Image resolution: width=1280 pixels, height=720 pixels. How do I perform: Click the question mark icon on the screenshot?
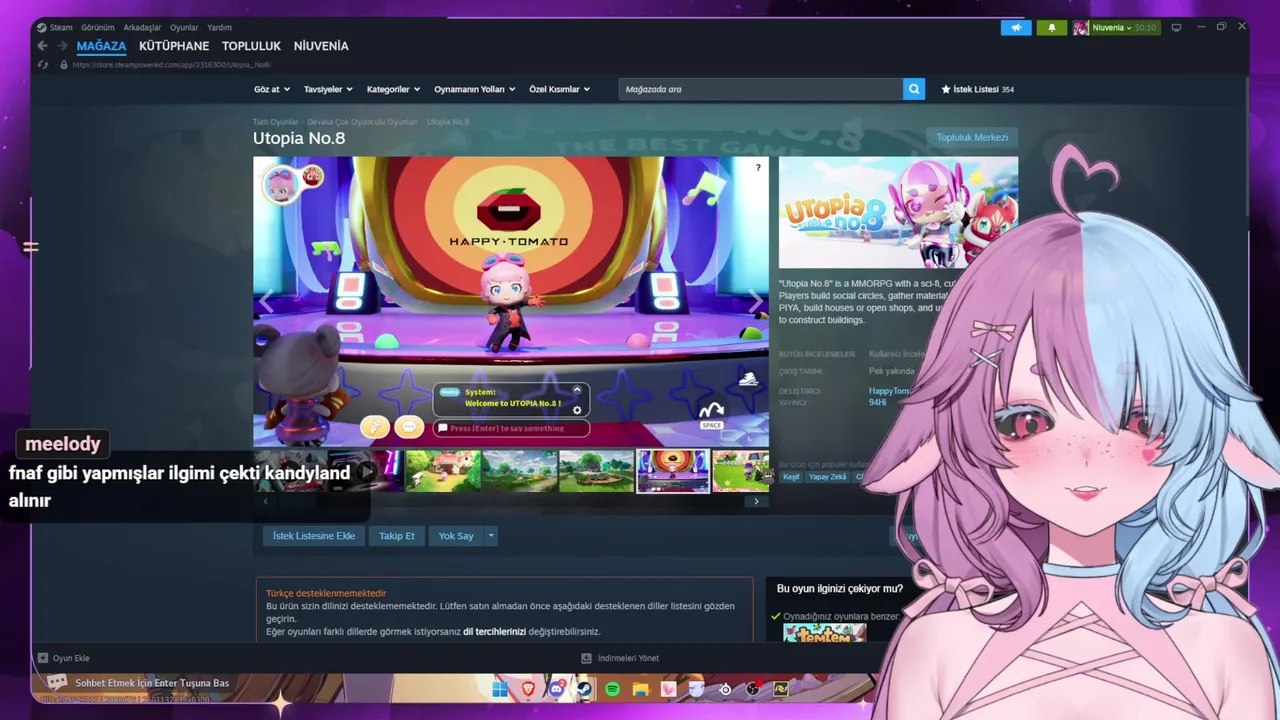[758, 167]
